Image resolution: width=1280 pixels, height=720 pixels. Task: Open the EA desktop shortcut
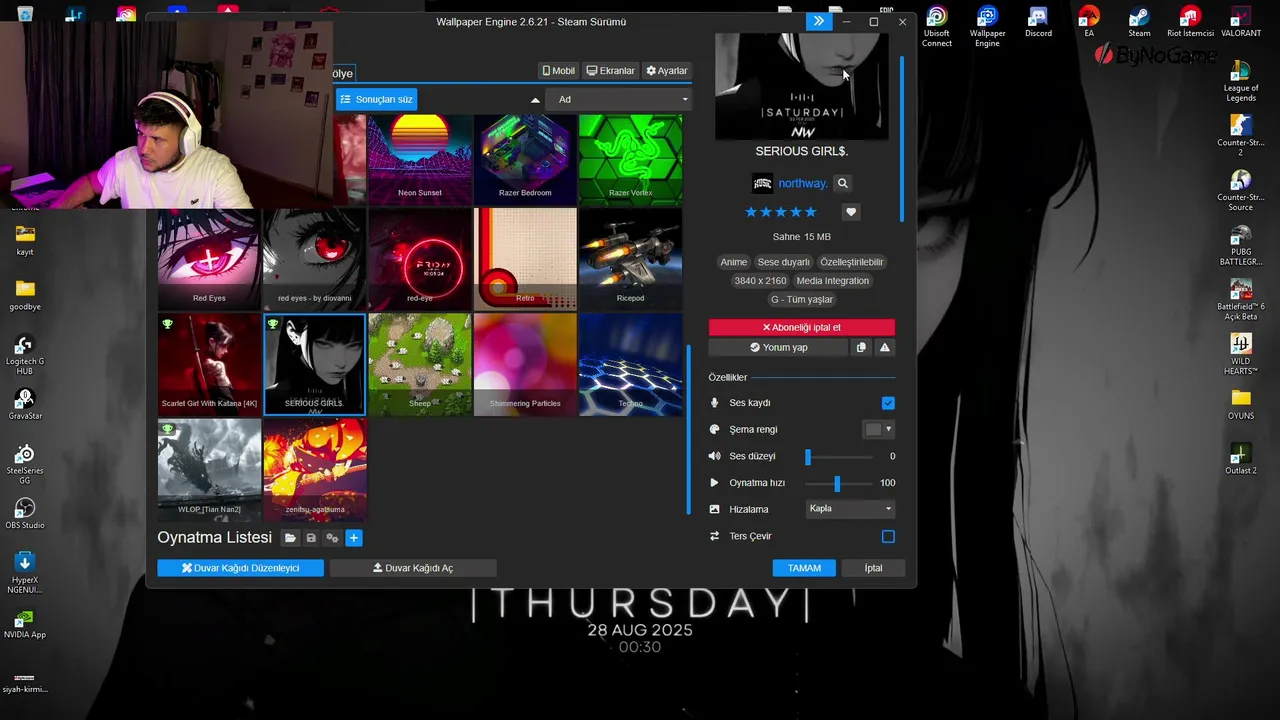tap(1089, 23)
